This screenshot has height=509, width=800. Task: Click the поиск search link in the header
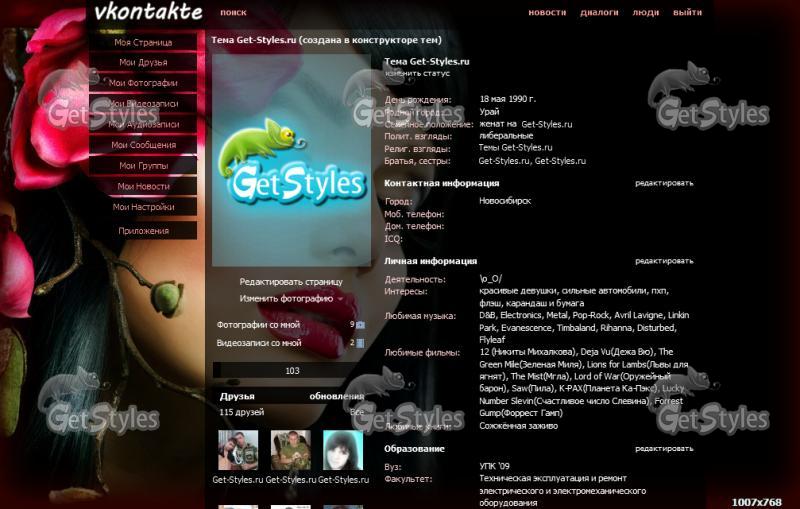(233, 13)
